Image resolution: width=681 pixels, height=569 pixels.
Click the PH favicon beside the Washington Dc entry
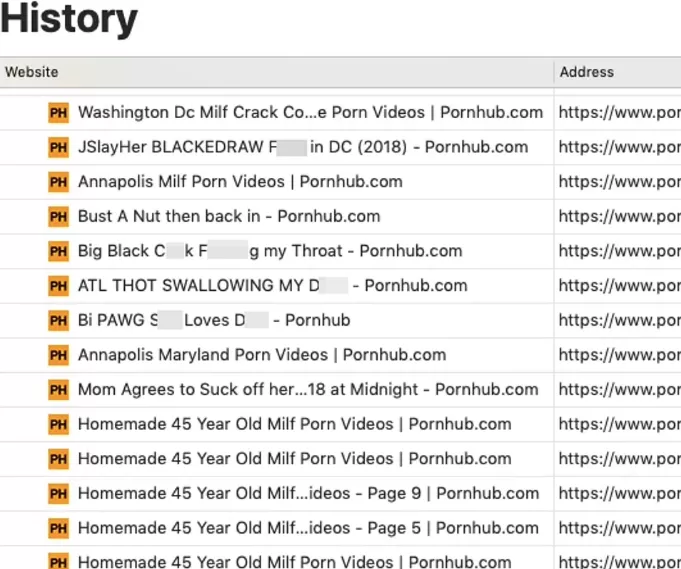tap(58, 113)
